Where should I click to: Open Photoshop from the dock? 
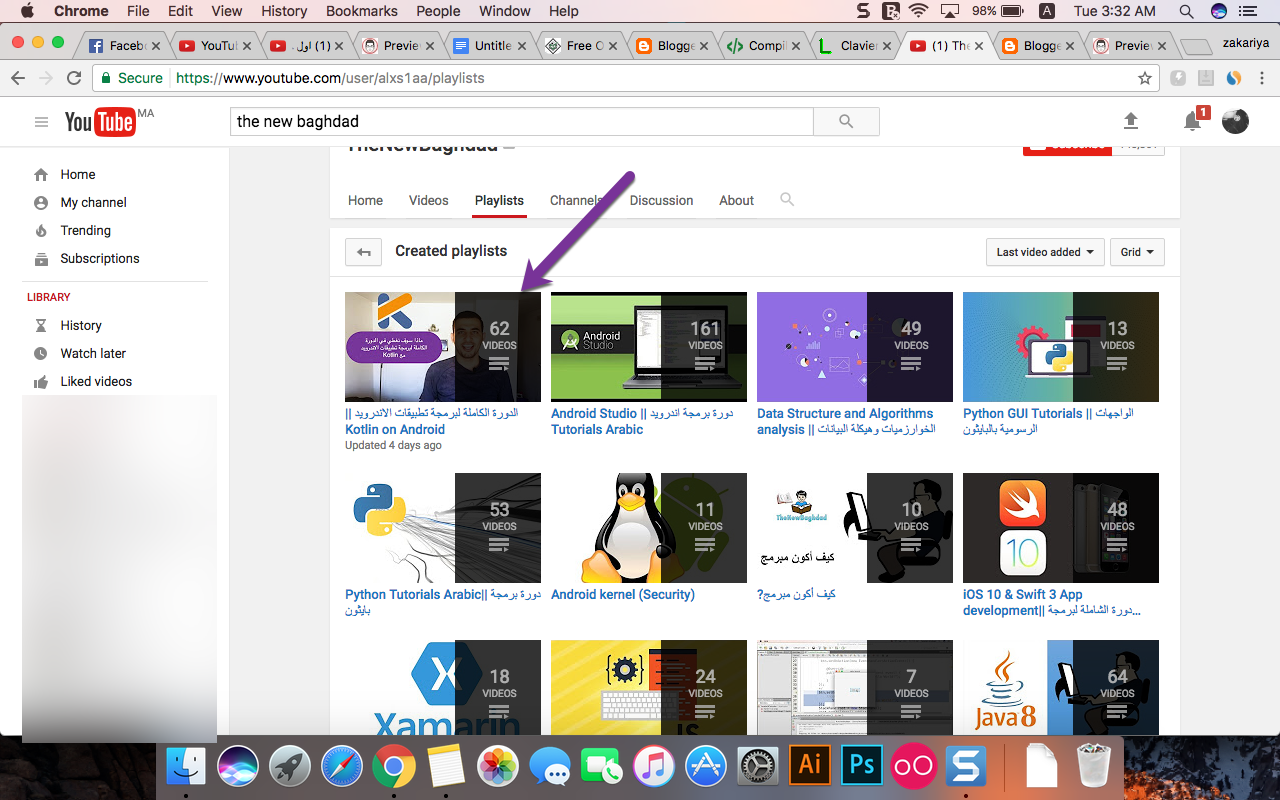(861, 766)
